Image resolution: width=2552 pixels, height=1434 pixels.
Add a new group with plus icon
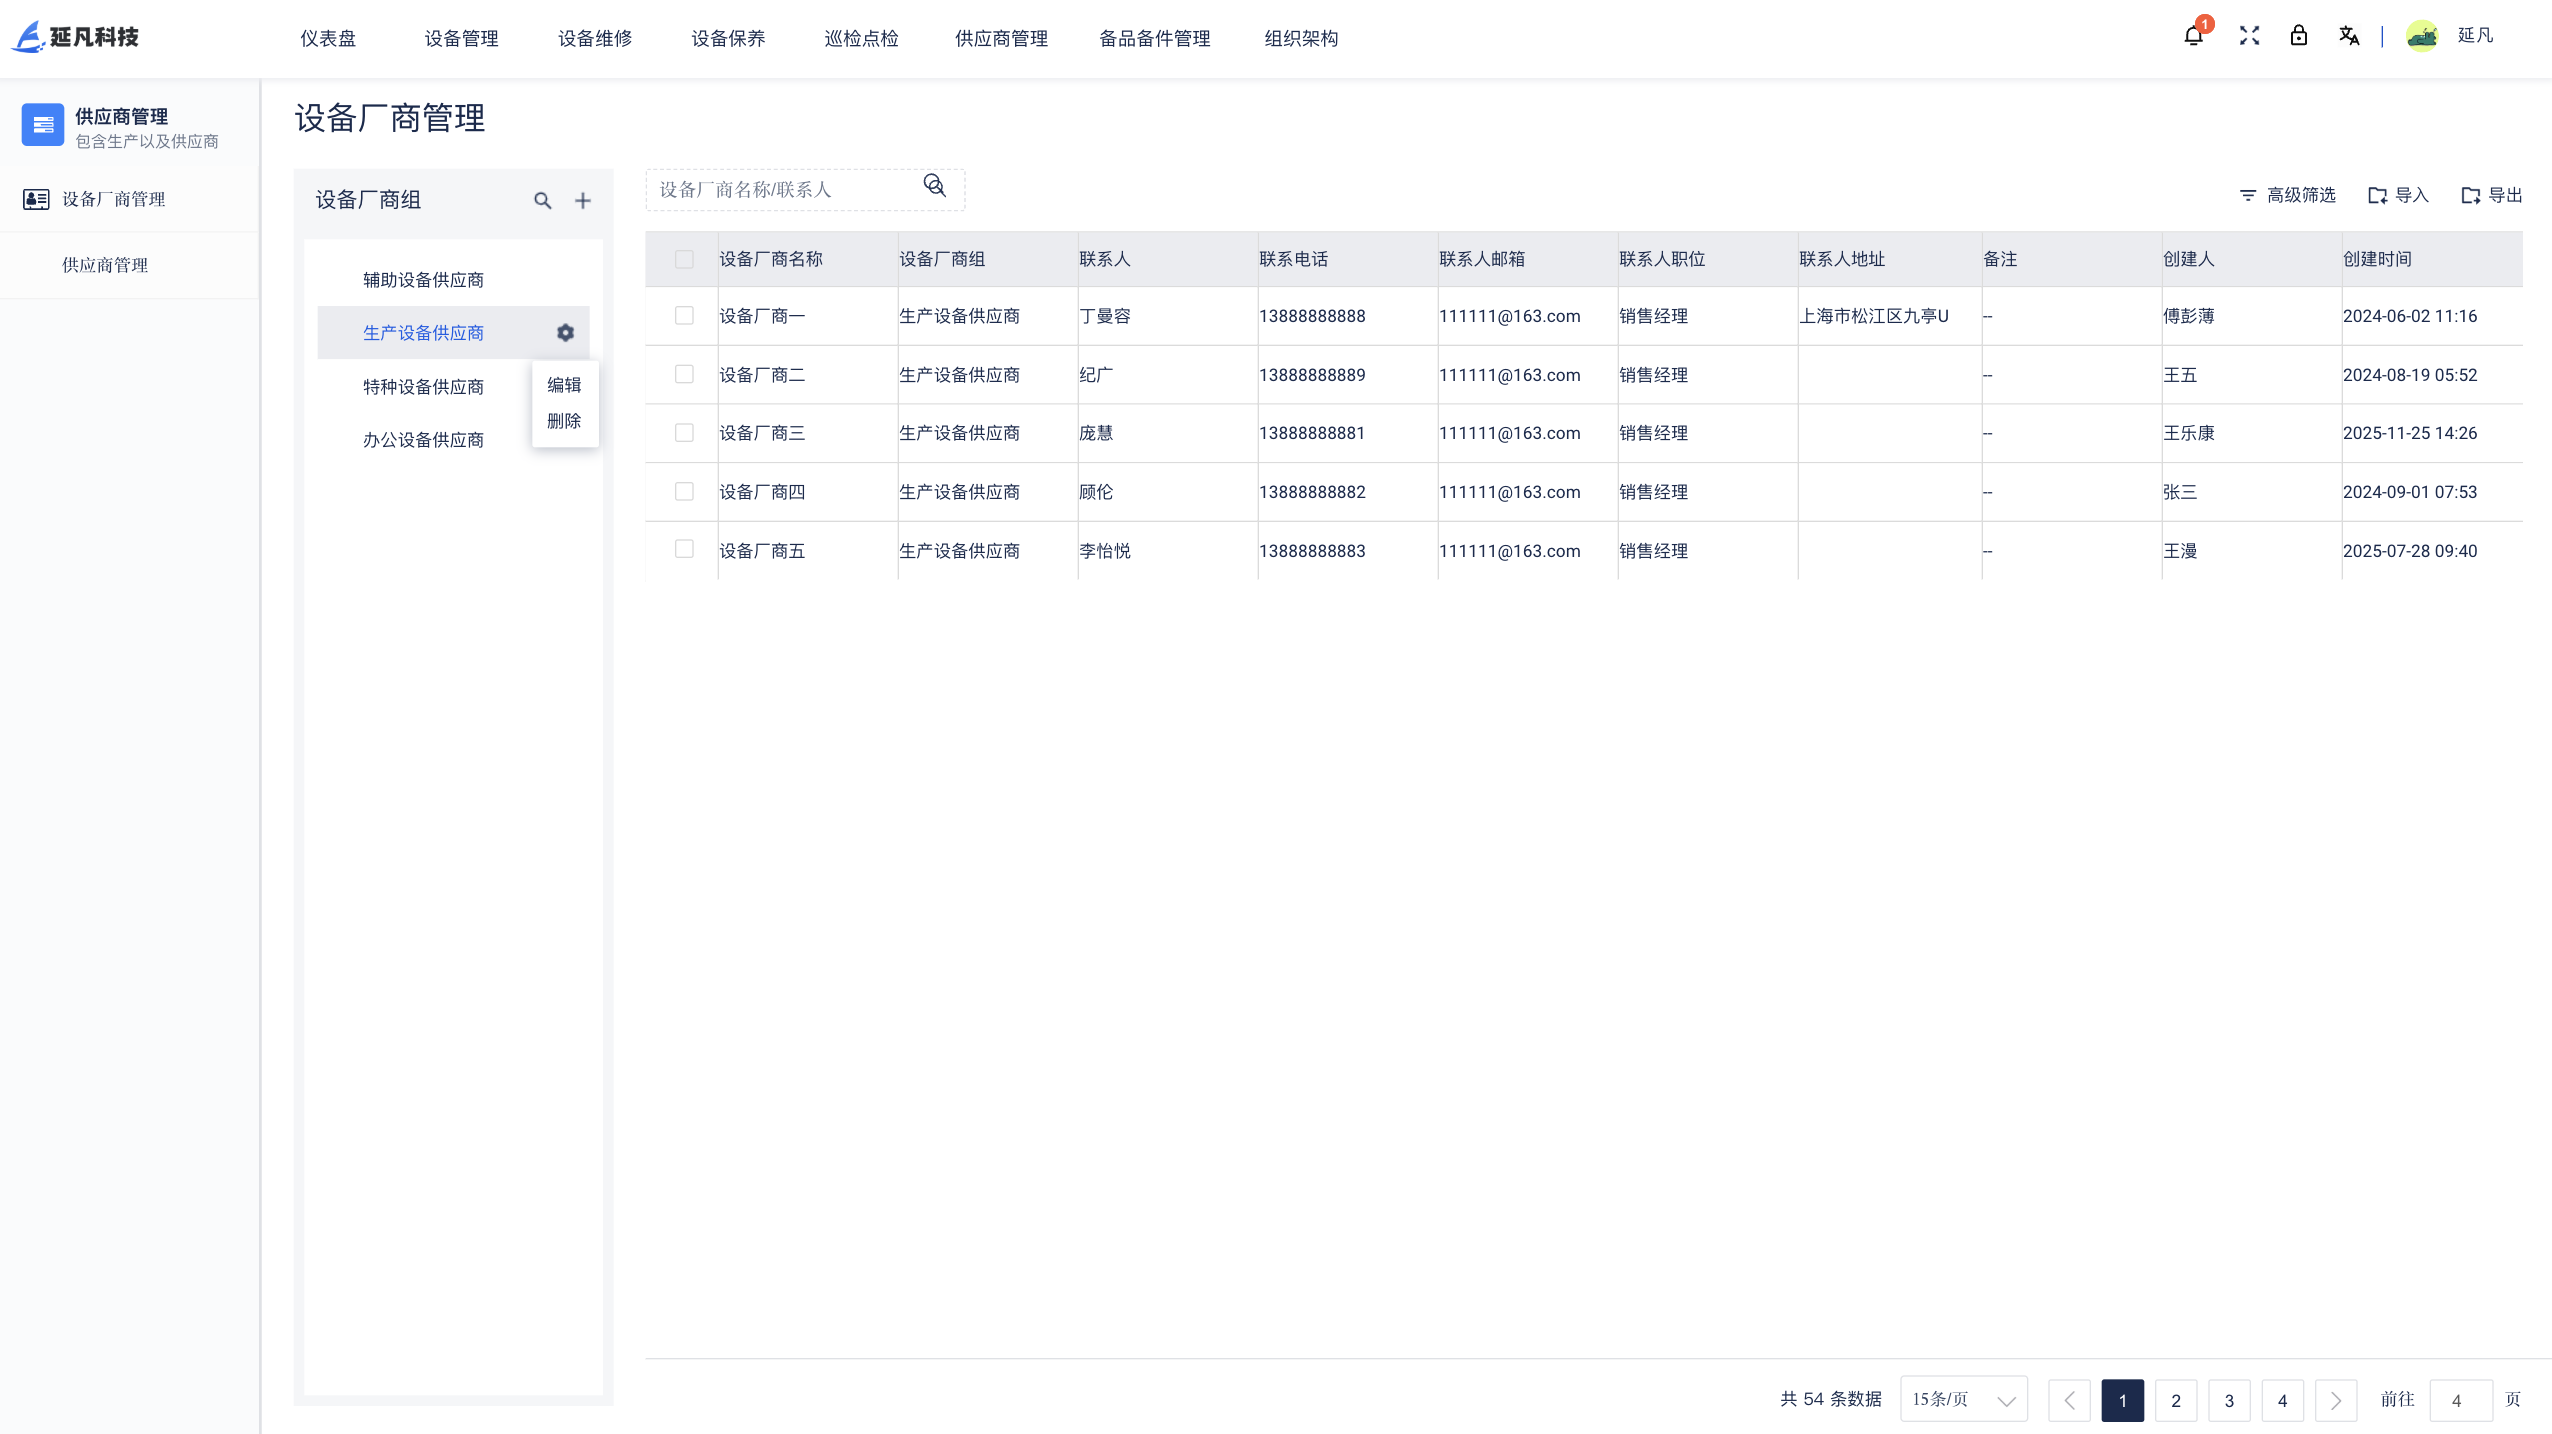click(x=583, y=201)
